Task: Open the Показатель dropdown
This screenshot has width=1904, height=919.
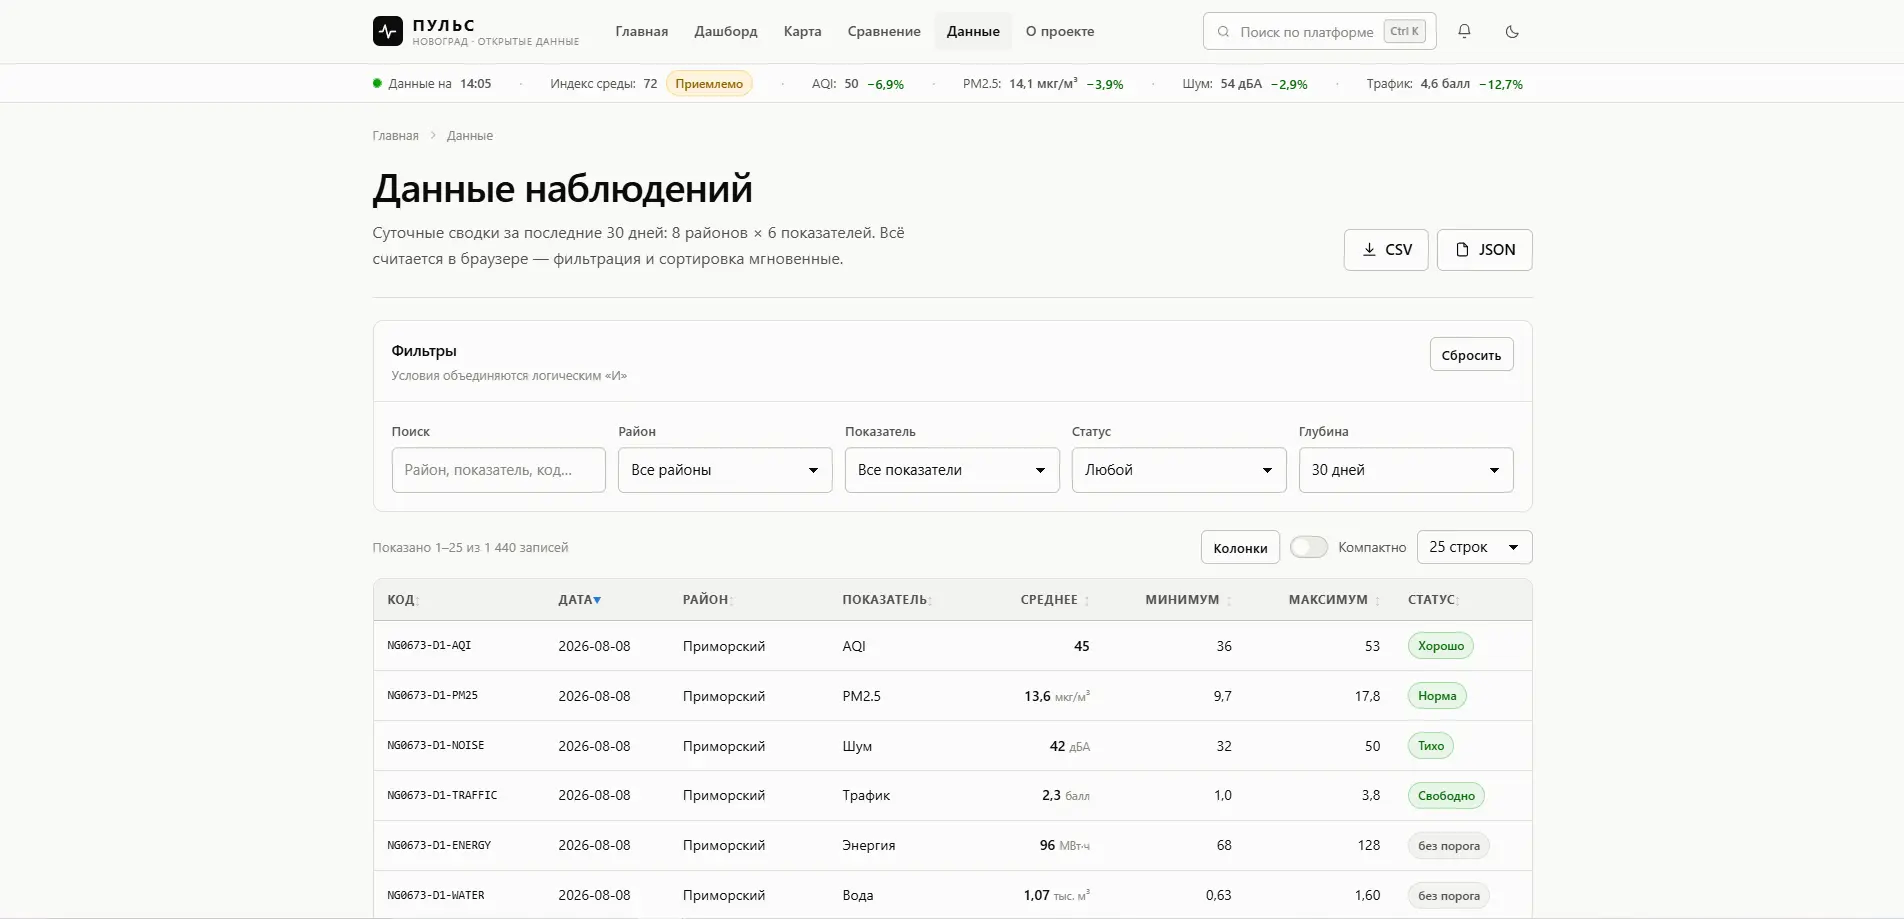Action: [952, 470]
